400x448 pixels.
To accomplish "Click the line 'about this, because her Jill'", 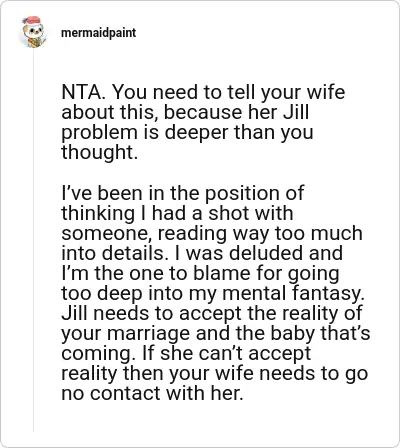I will point(185,112).
